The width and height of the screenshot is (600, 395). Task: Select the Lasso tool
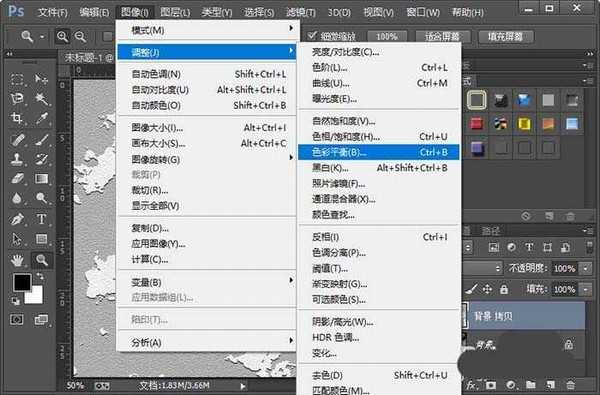coord(17,99)
